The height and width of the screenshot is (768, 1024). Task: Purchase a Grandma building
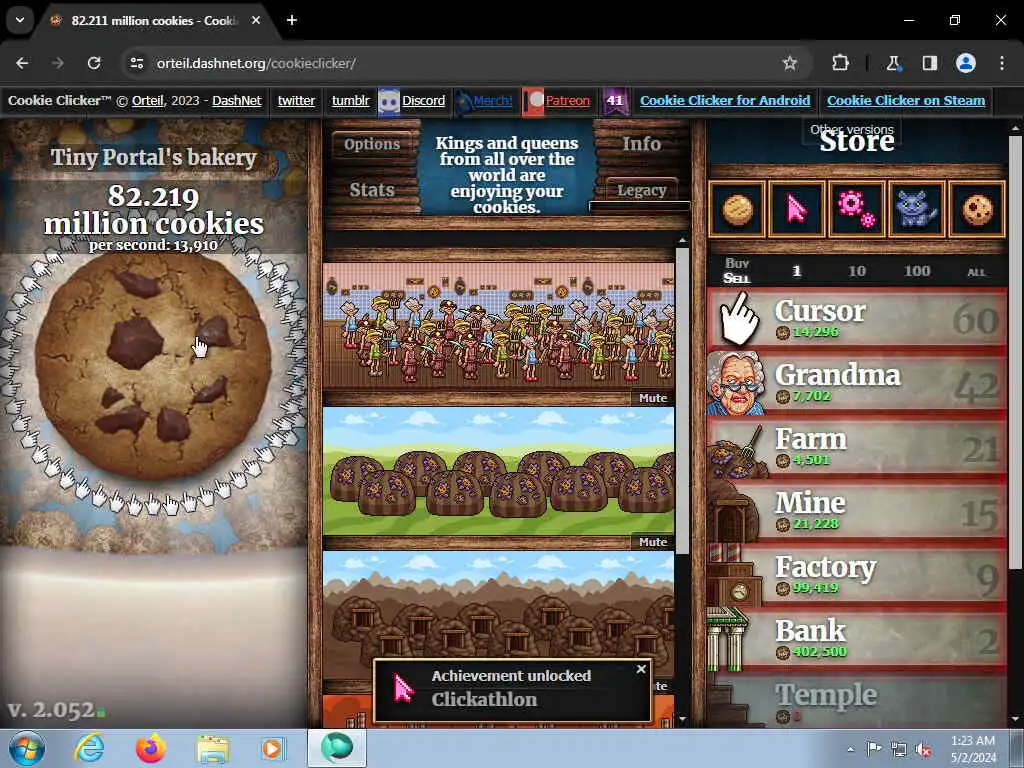pos(857,384)
